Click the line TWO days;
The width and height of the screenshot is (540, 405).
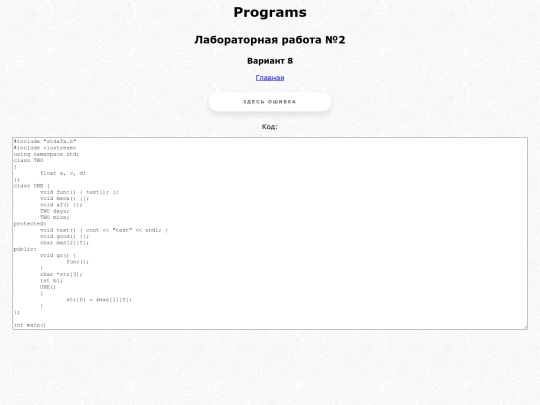(54, 211)
